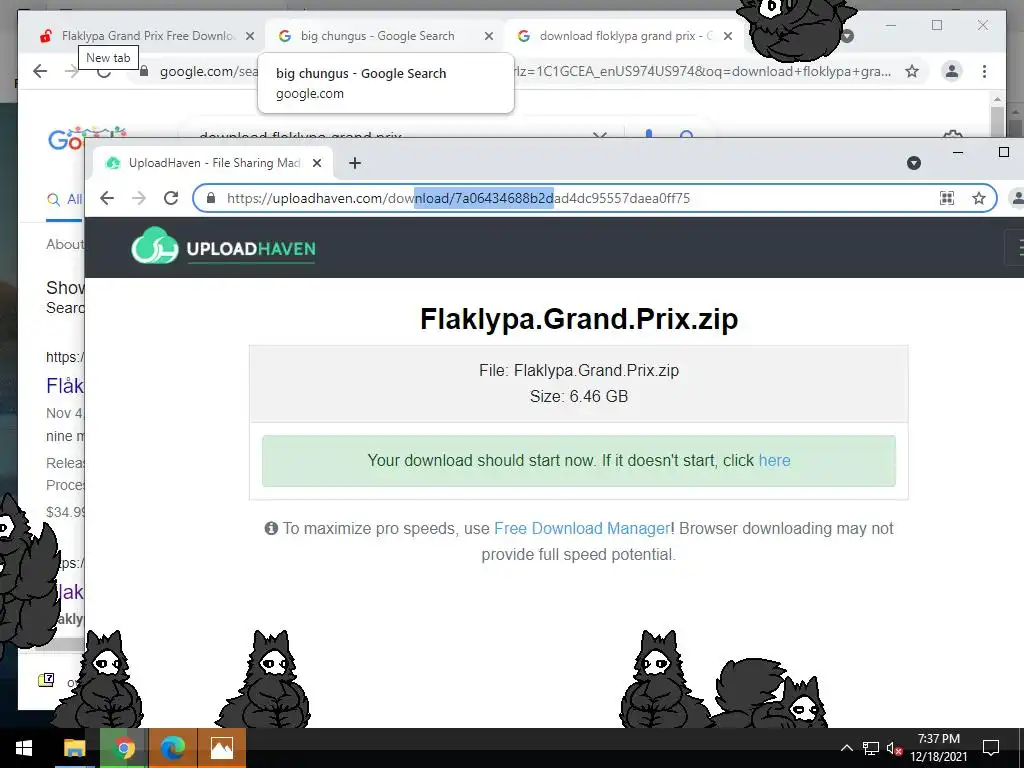Open Microsoft Edge from taskbar
This screenshot has height=768, width=1024.
[x=172, y=748]
